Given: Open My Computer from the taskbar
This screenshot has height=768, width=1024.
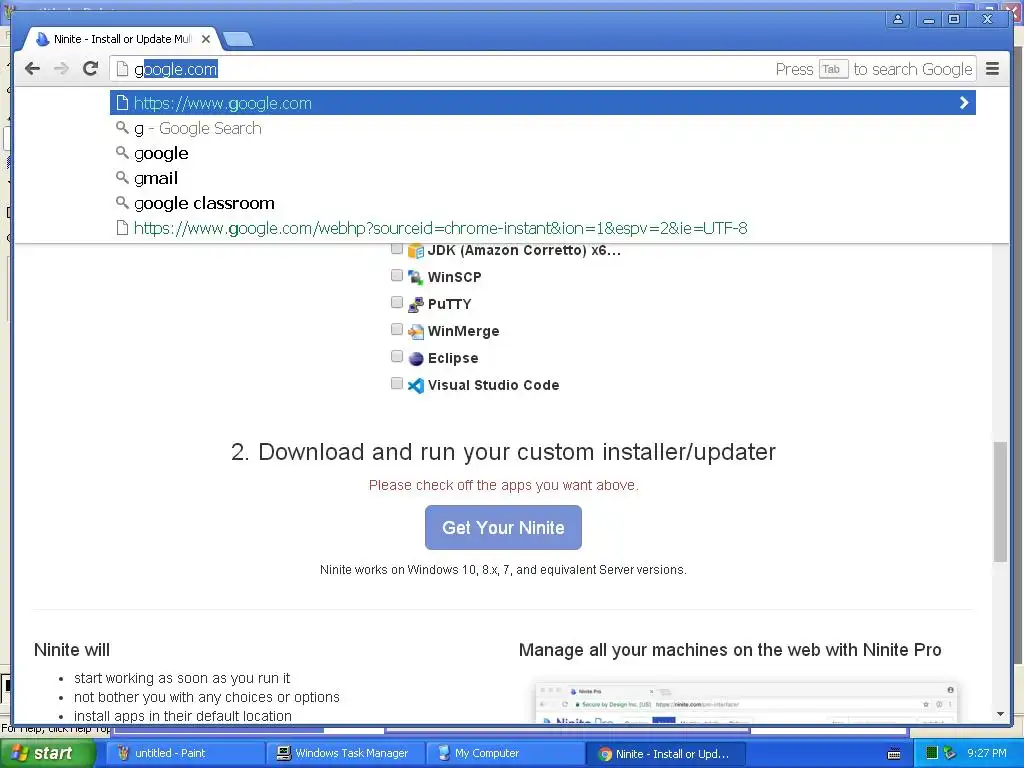Looking at the screenshot, I should [x=505, y=754].
